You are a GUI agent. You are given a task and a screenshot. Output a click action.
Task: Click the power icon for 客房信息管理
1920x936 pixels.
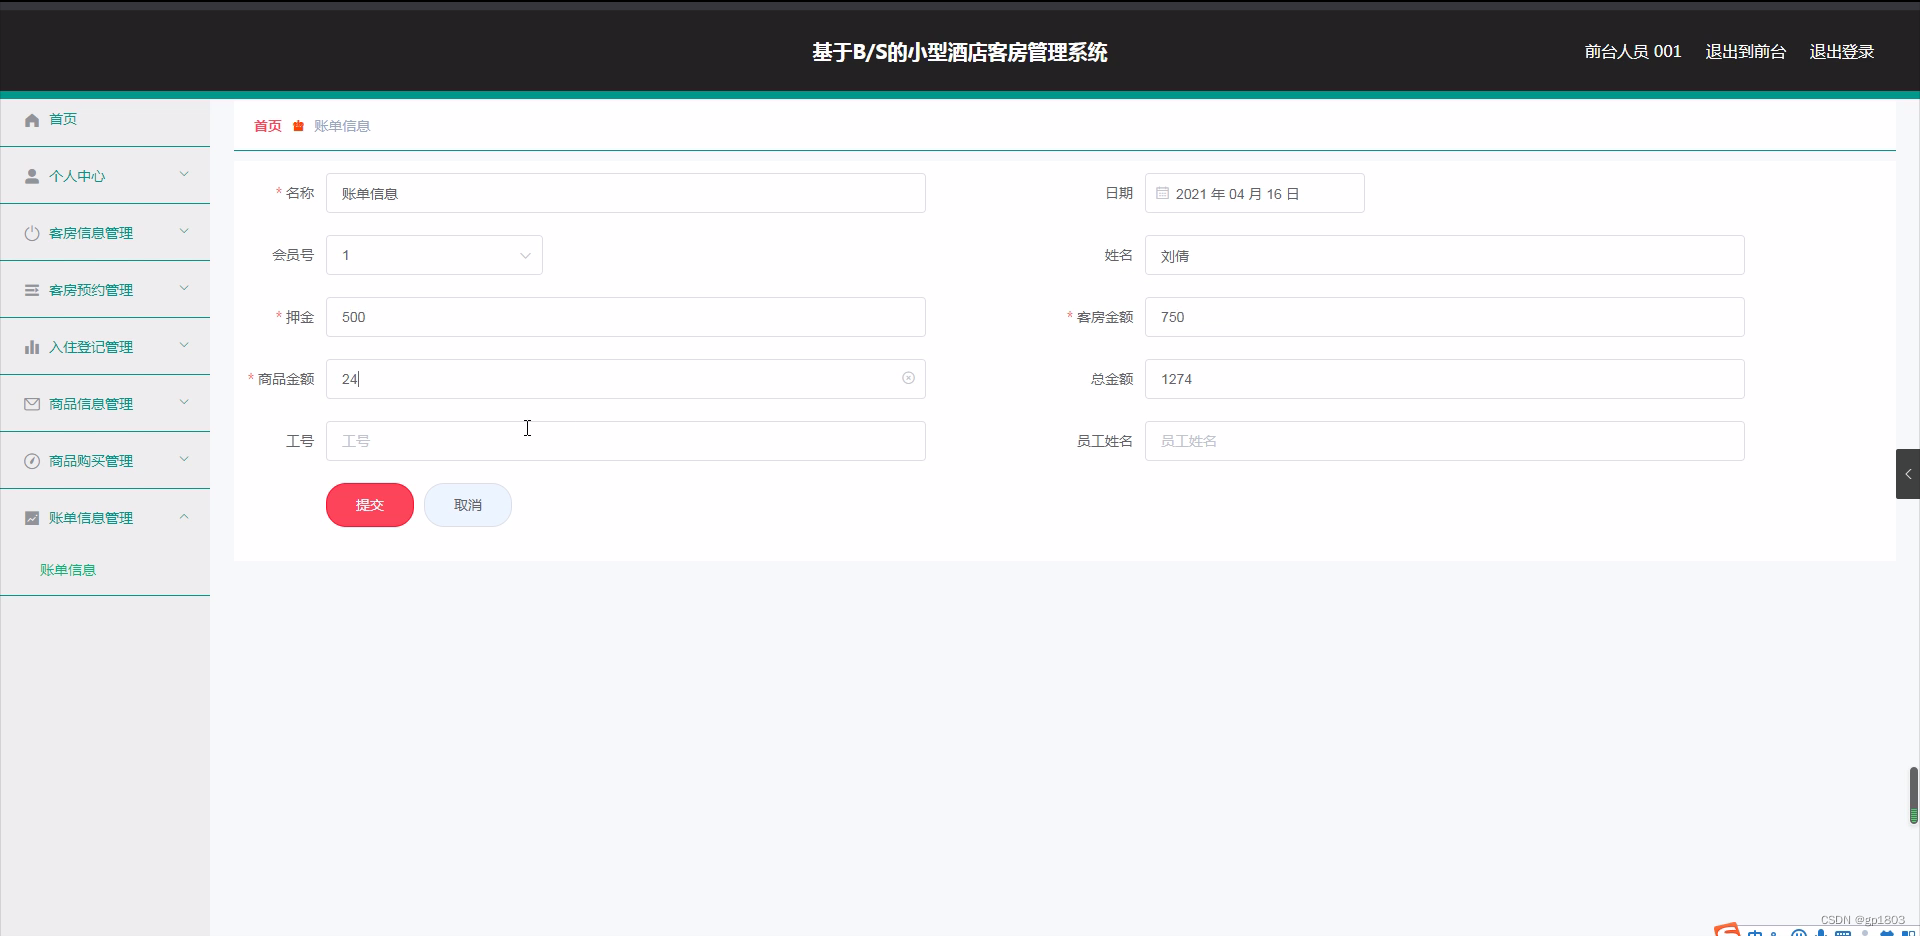[32, 233]
